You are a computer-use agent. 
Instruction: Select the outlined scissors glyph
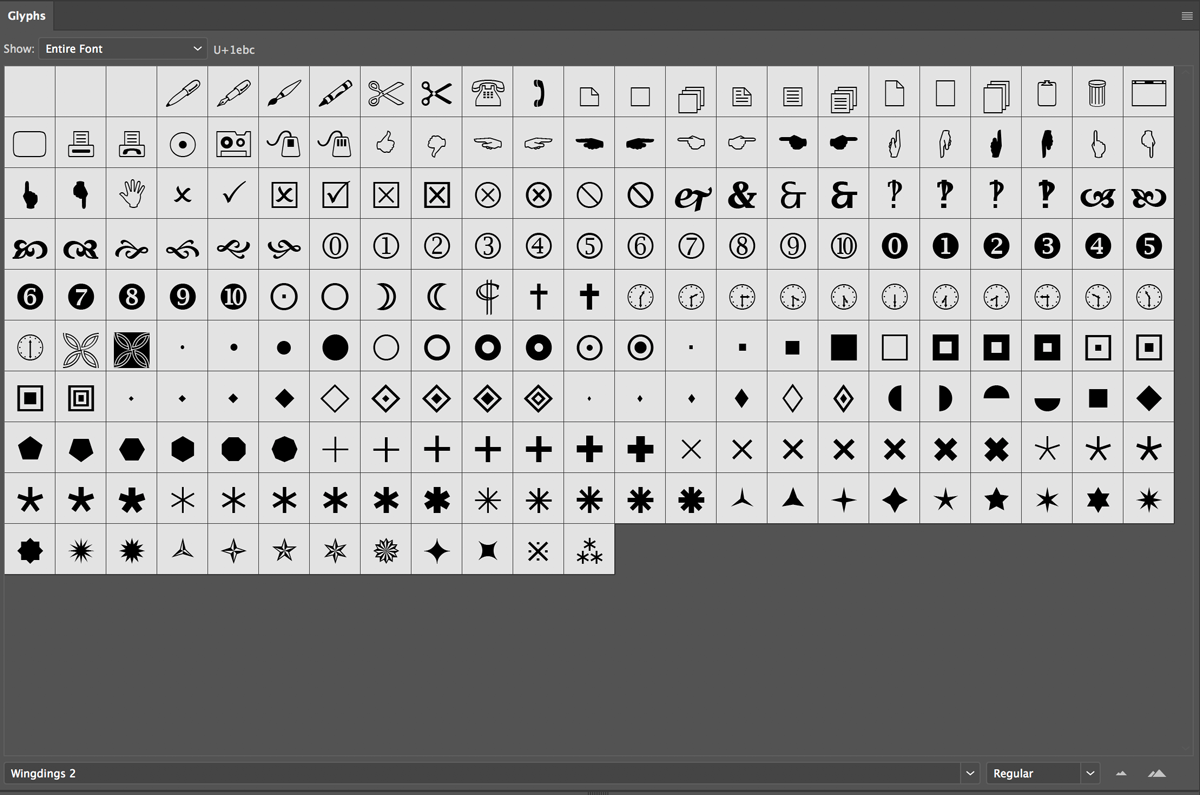(386, 93)
